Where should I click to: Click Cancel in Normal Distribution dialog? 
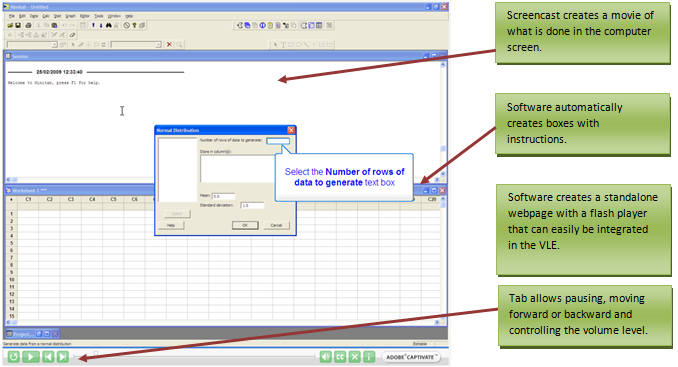coord(276,225)
